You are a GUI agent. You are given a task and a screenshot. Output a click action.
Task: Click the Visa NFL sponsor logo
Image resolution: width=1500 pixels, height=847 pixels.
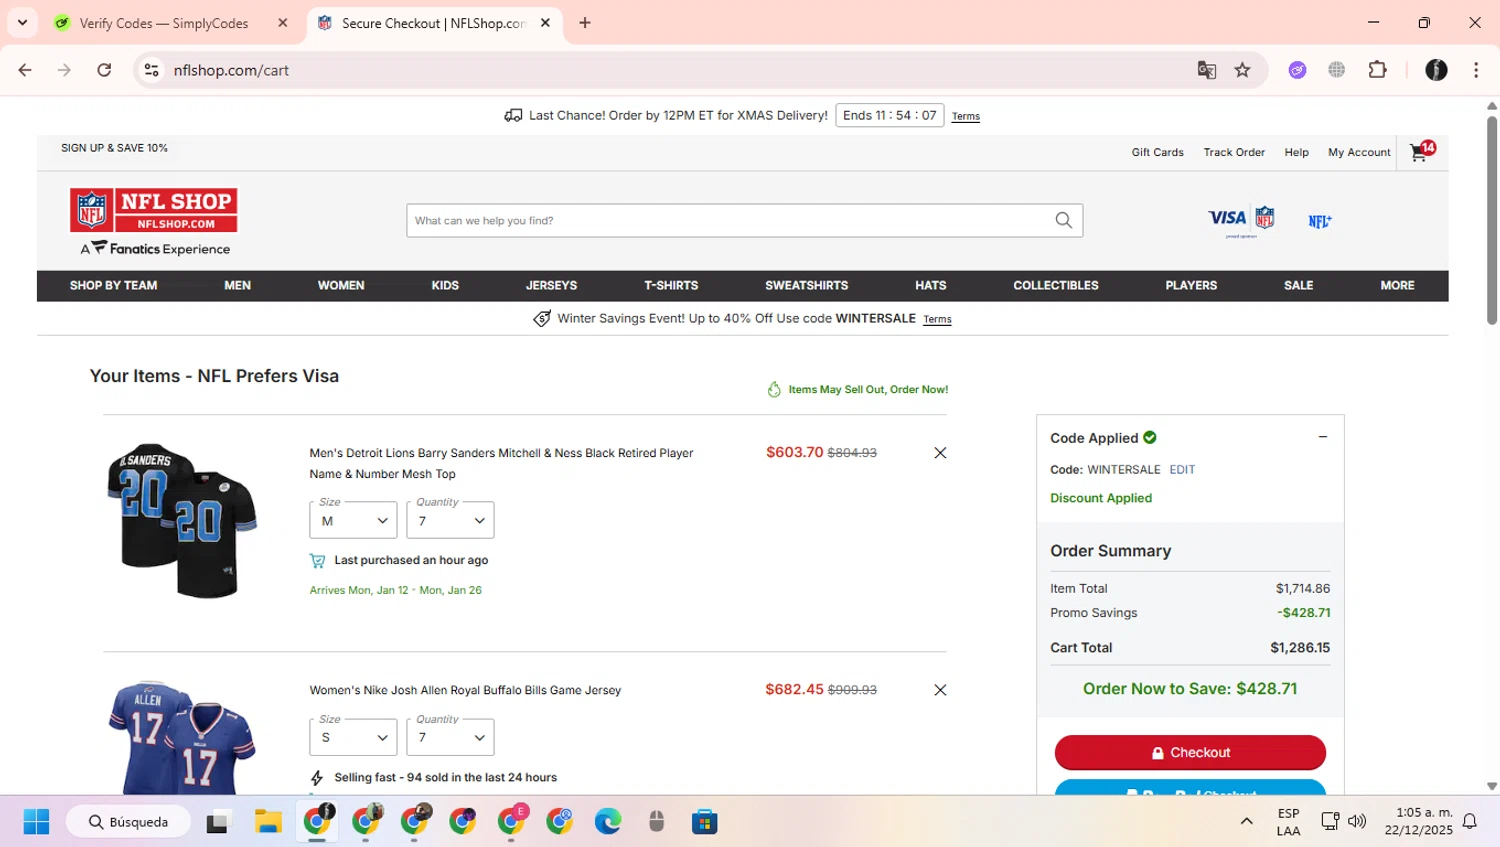coord(1241,220)
